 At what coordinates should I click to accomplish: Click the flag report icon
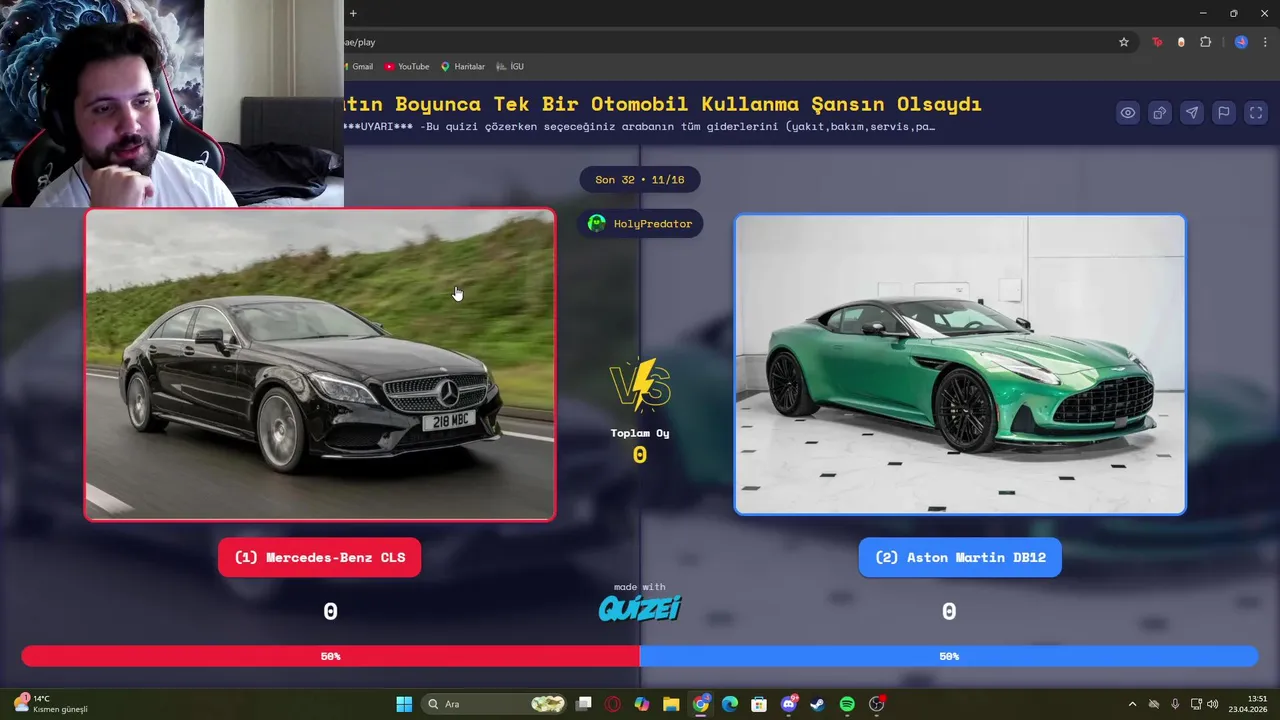(x=1224, y=113)
